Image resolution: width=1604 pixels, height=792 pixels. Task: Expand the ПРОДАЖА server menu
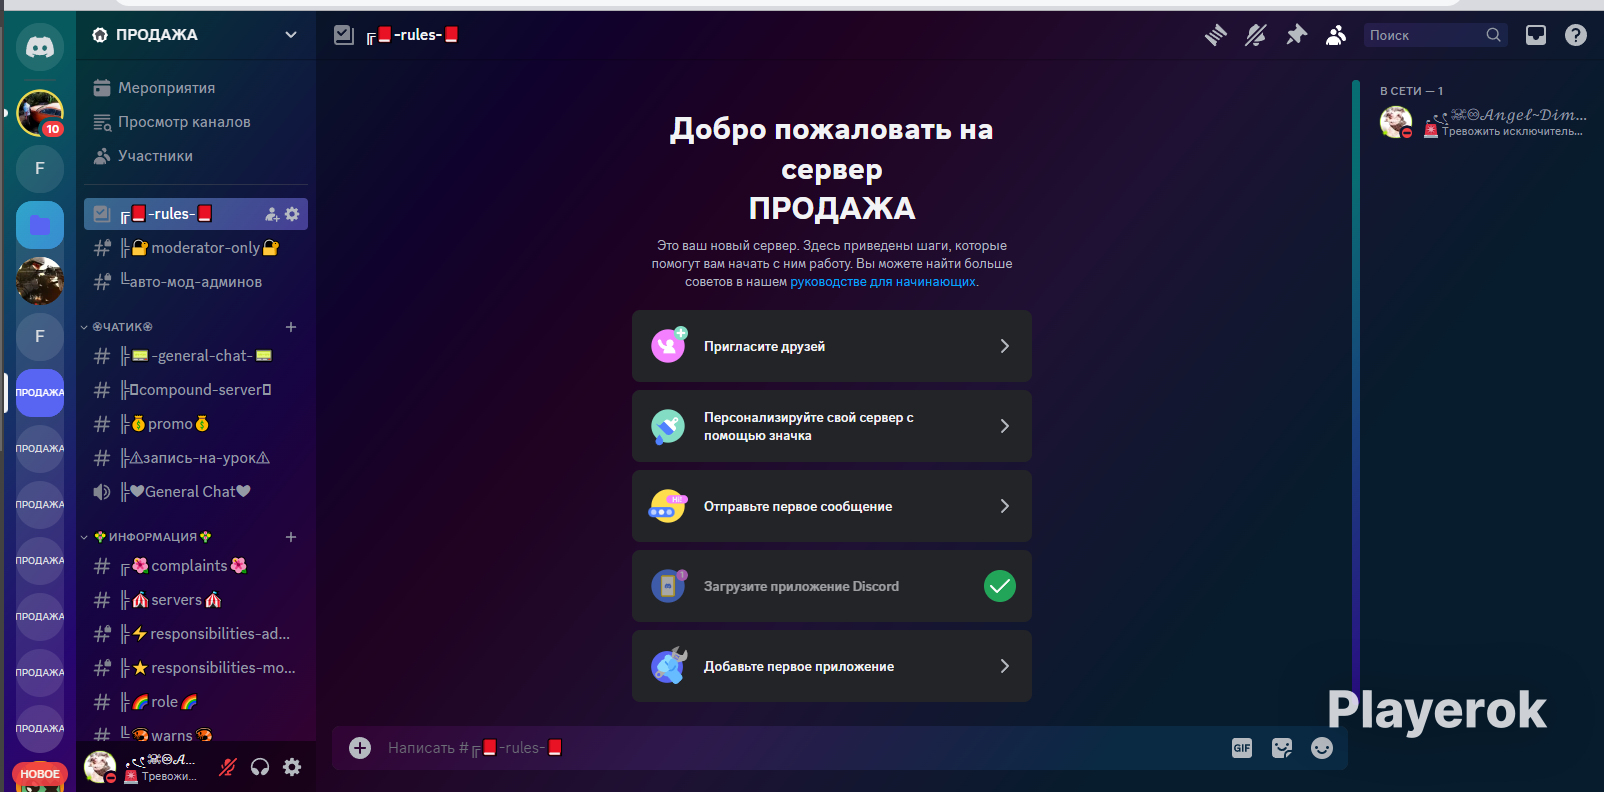(196, 35)
